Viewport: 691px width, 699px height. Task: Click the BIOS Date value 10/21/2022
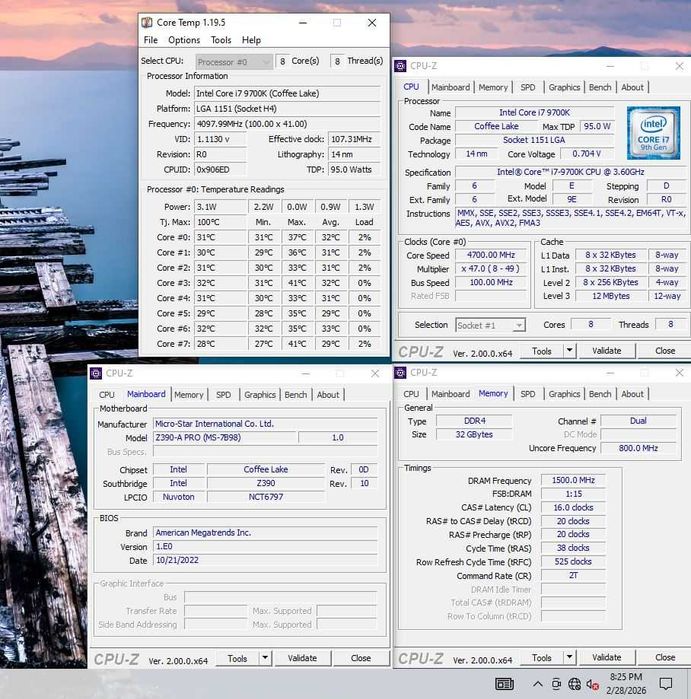pos(265,560)
